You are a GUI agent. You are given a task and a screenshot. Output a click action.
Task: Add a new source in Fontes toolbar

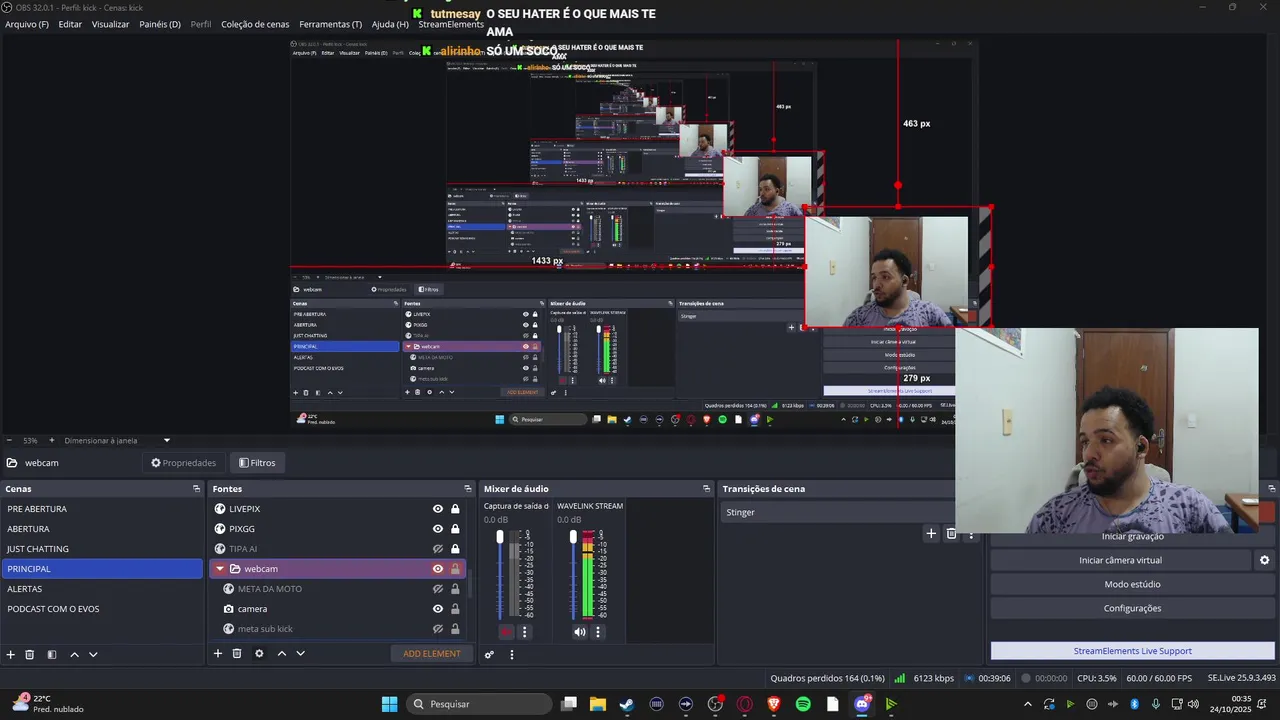click(x=218, y=653)
